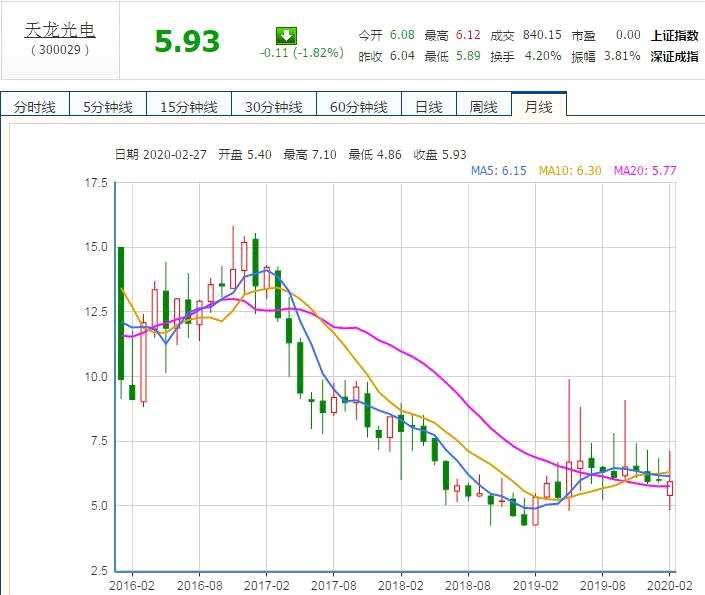Click the 17.5 y-axis label
The image size is (705, 595).
click(96, 183)
